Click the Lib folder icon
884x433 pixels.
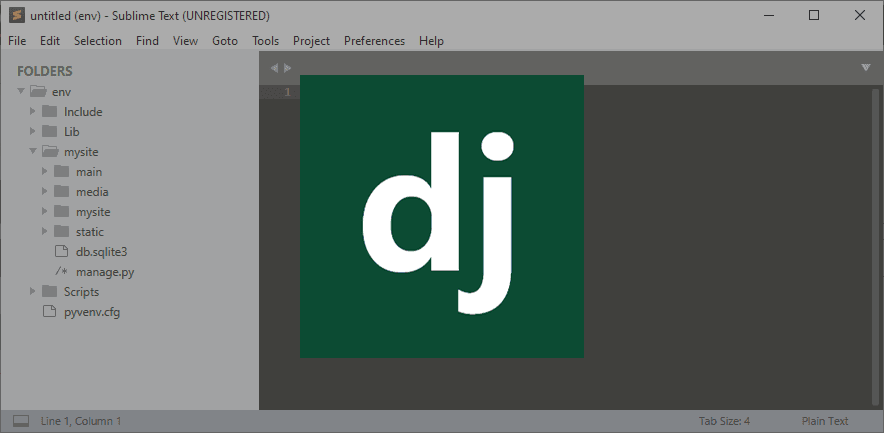[x=50, y=131]
